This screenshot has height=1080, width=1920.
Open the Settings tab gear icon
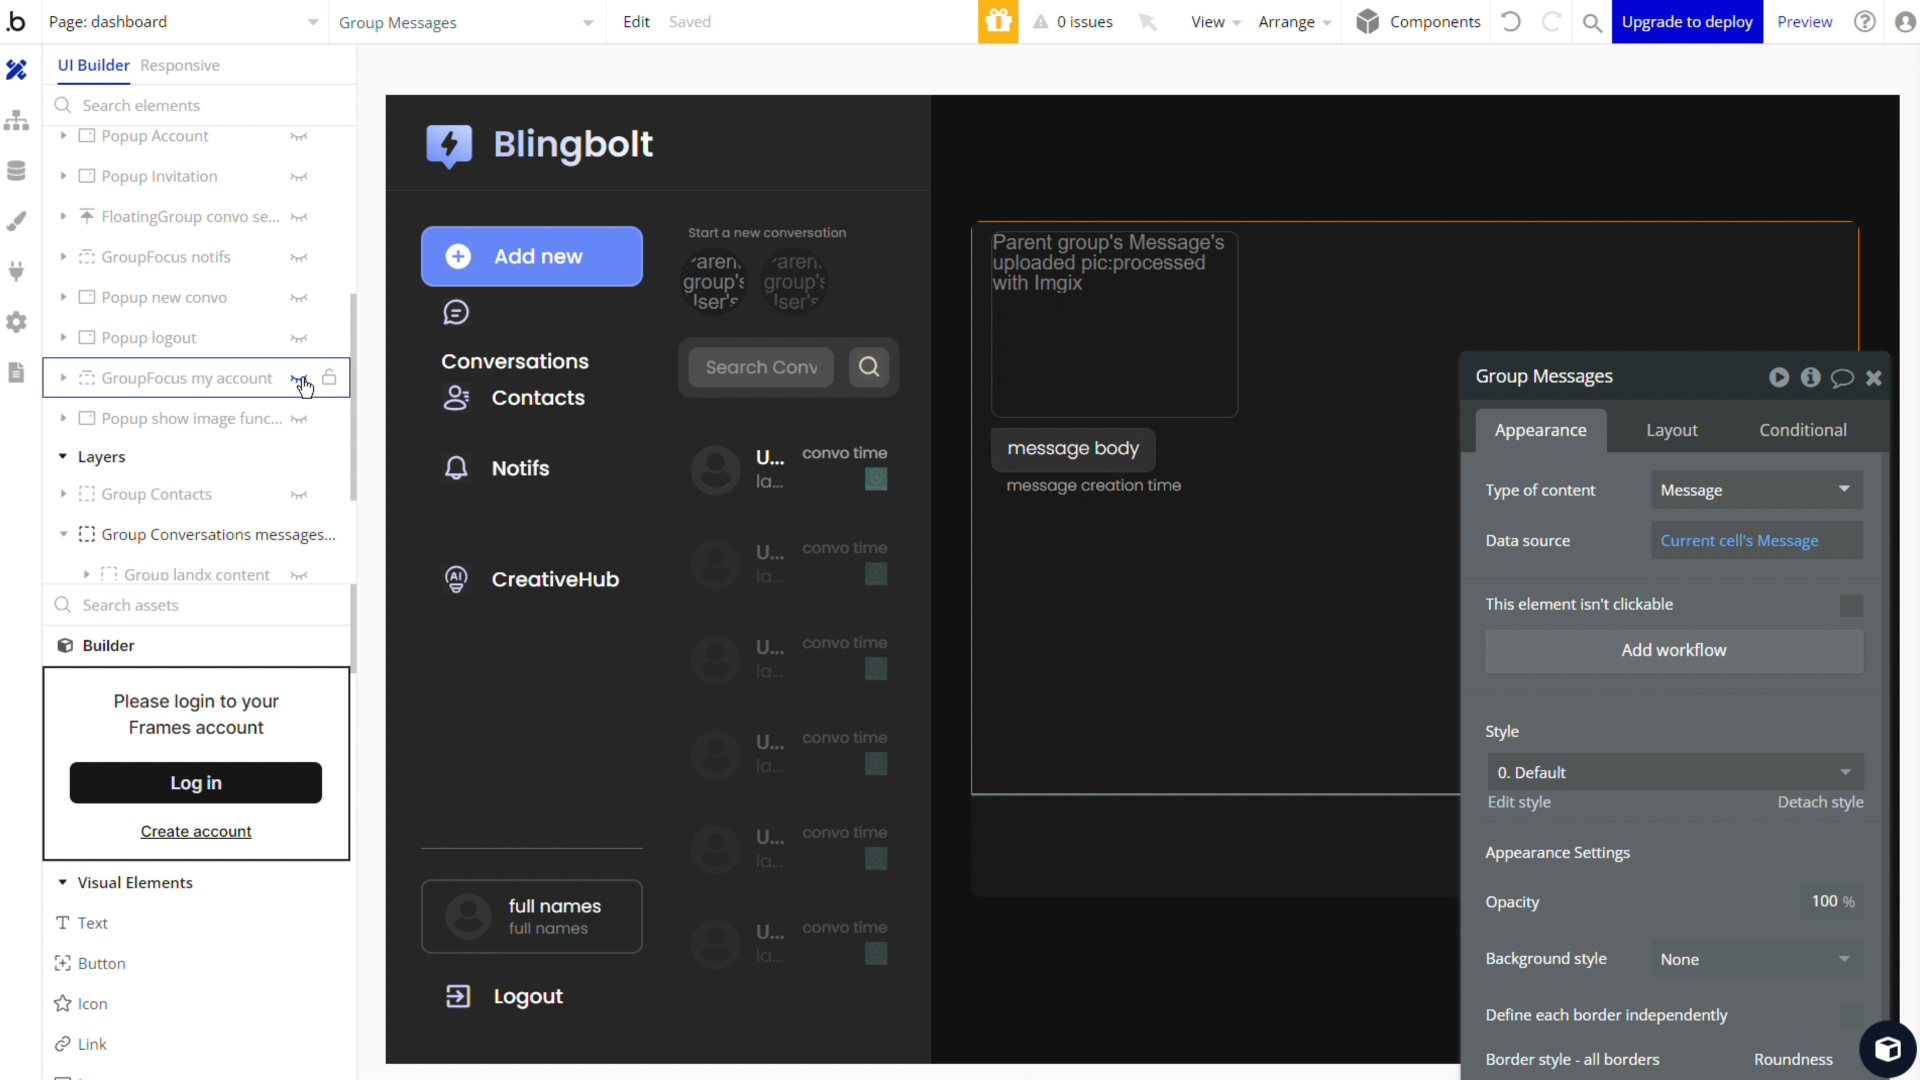(x=16, y=322)
